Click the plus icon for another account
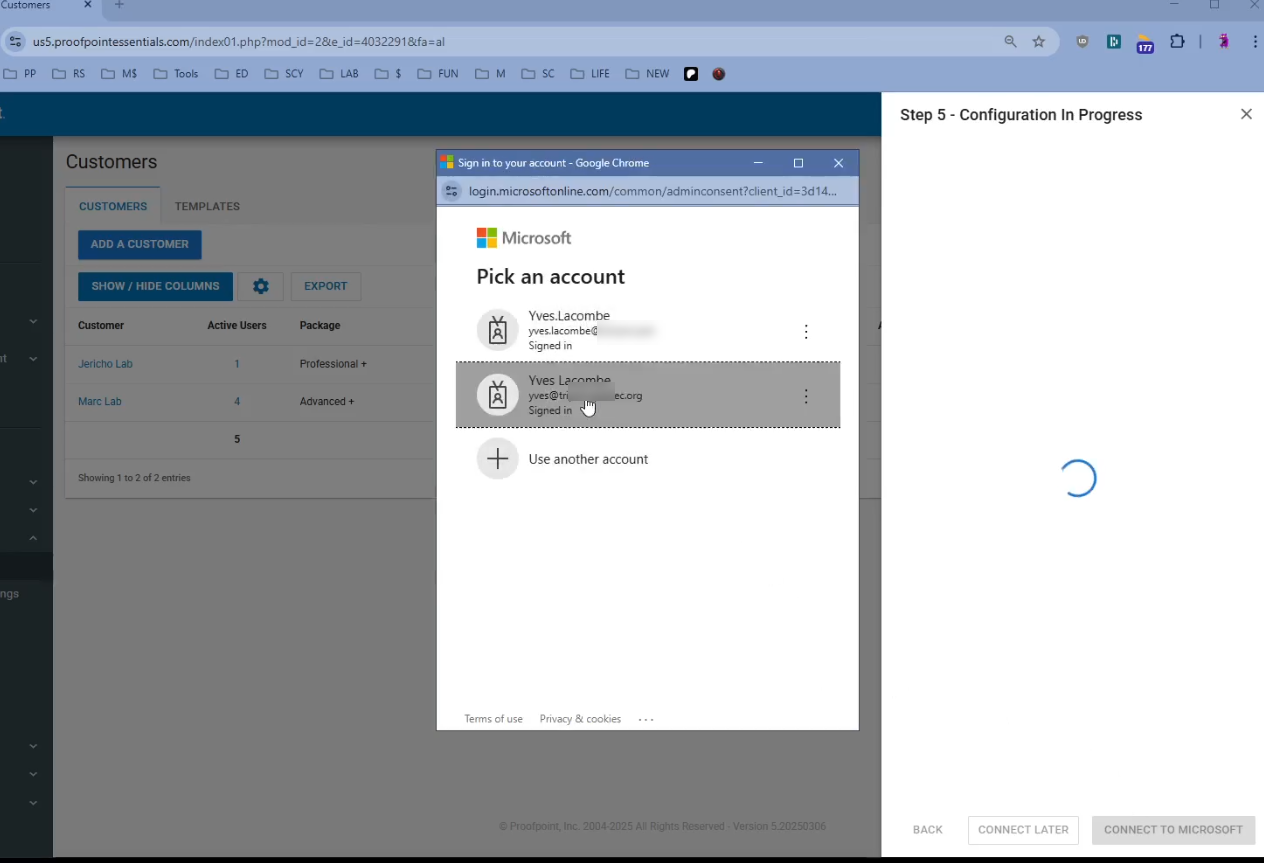The width and height of the screenshot is (1264, 863). coord(497,459)
